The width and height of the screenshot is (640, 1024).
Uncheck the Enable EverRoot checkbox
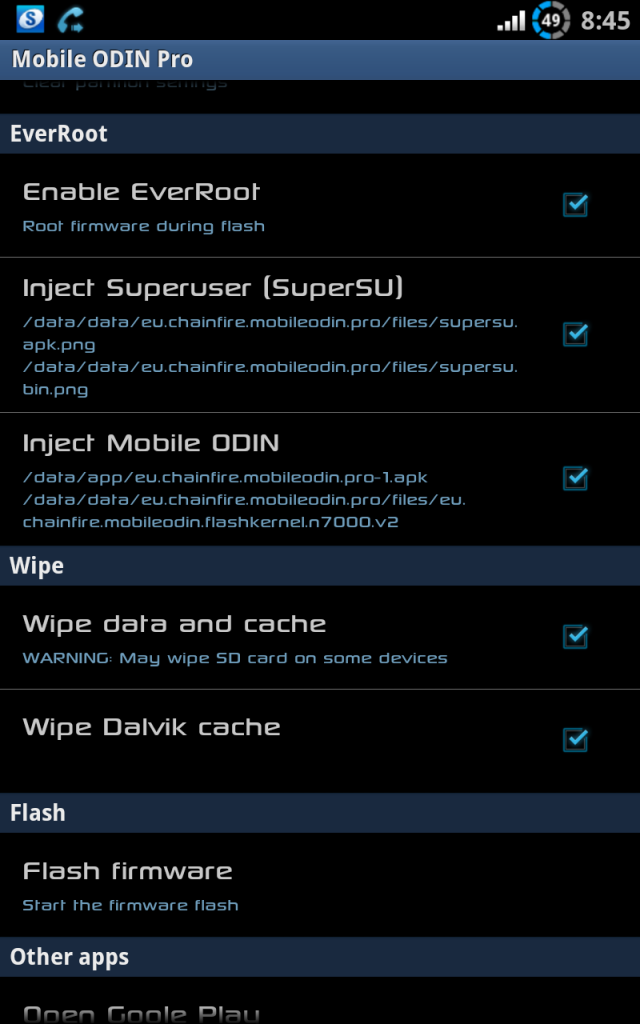point(575,205)
